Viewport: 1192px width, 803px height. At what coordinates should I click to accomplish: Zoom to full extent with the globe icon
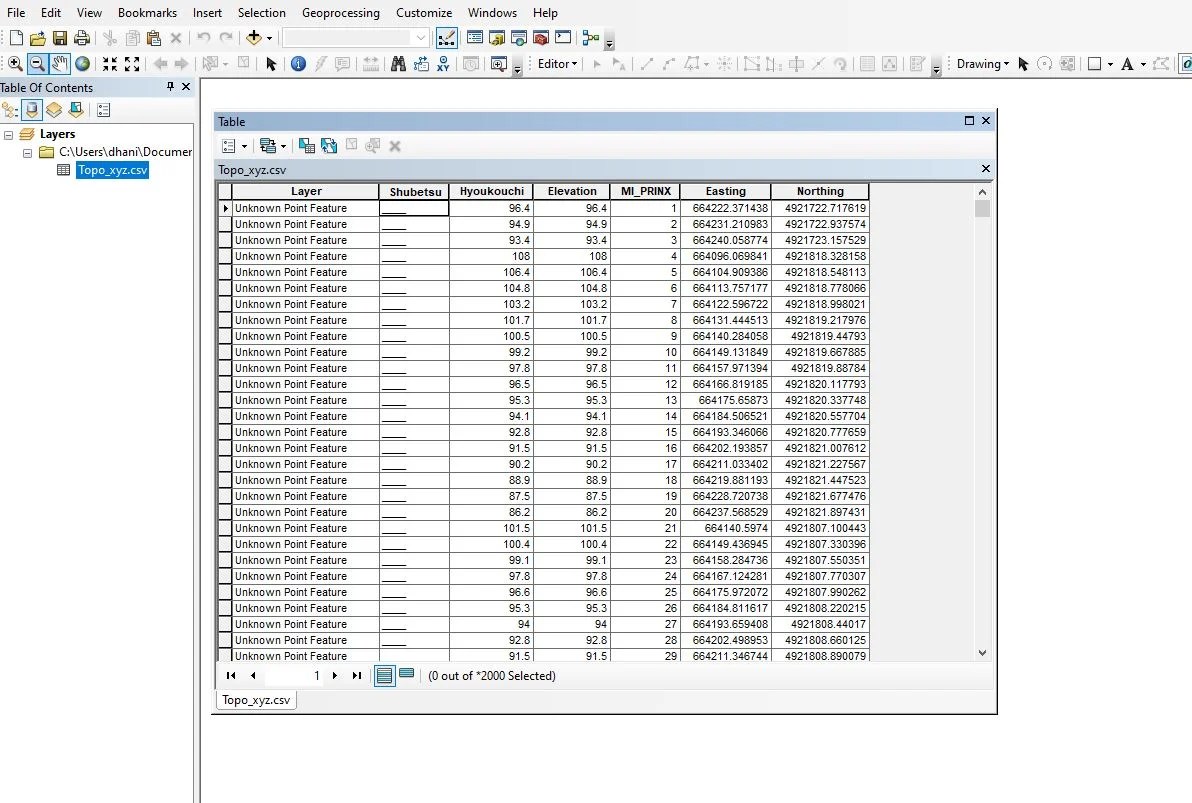coord(82,63)
